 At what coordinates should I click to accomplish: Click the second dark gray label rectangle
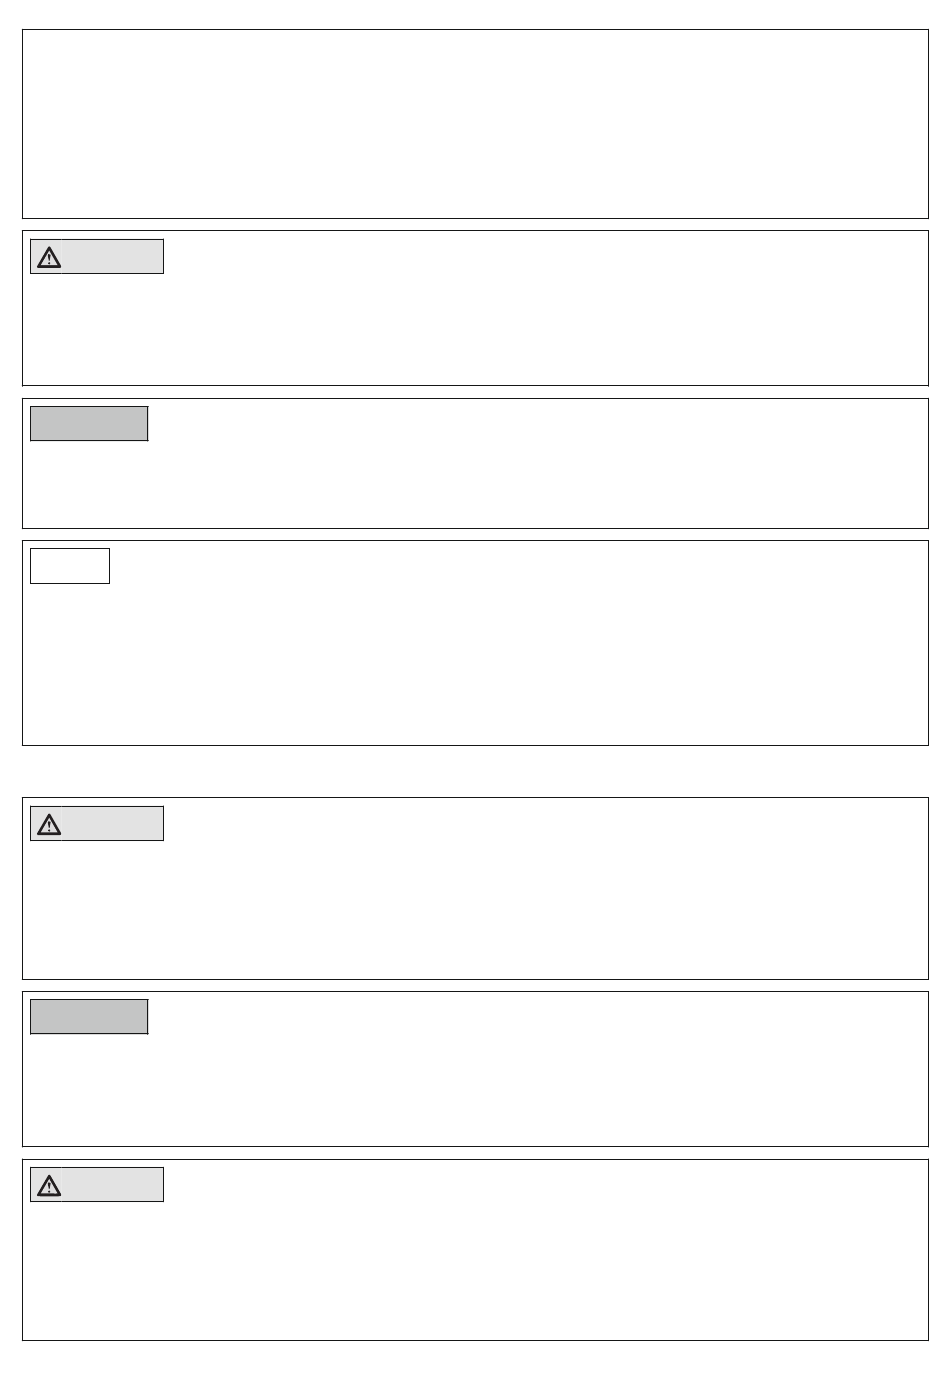coord(89,1016)
